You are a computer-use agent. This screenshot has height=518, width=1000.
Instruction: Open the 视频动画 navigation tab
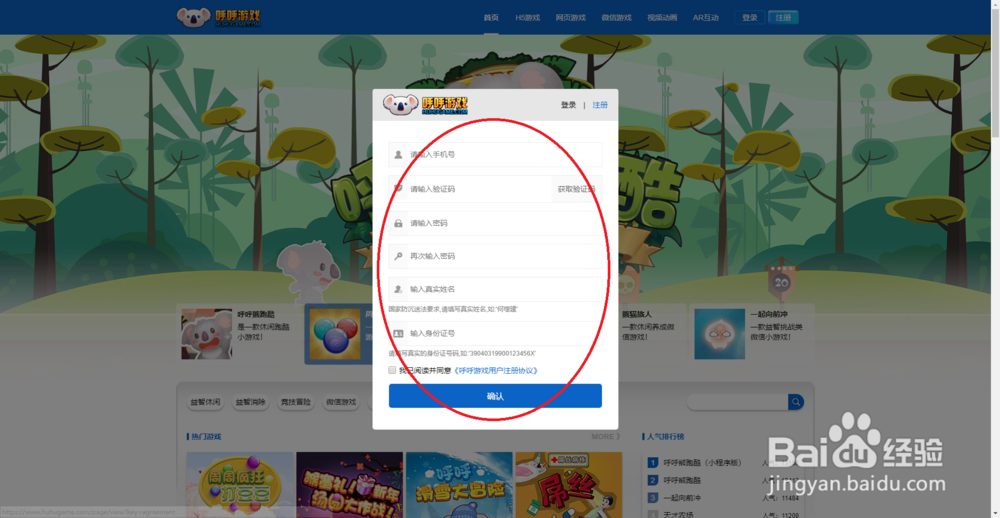(x=662, y=18)
